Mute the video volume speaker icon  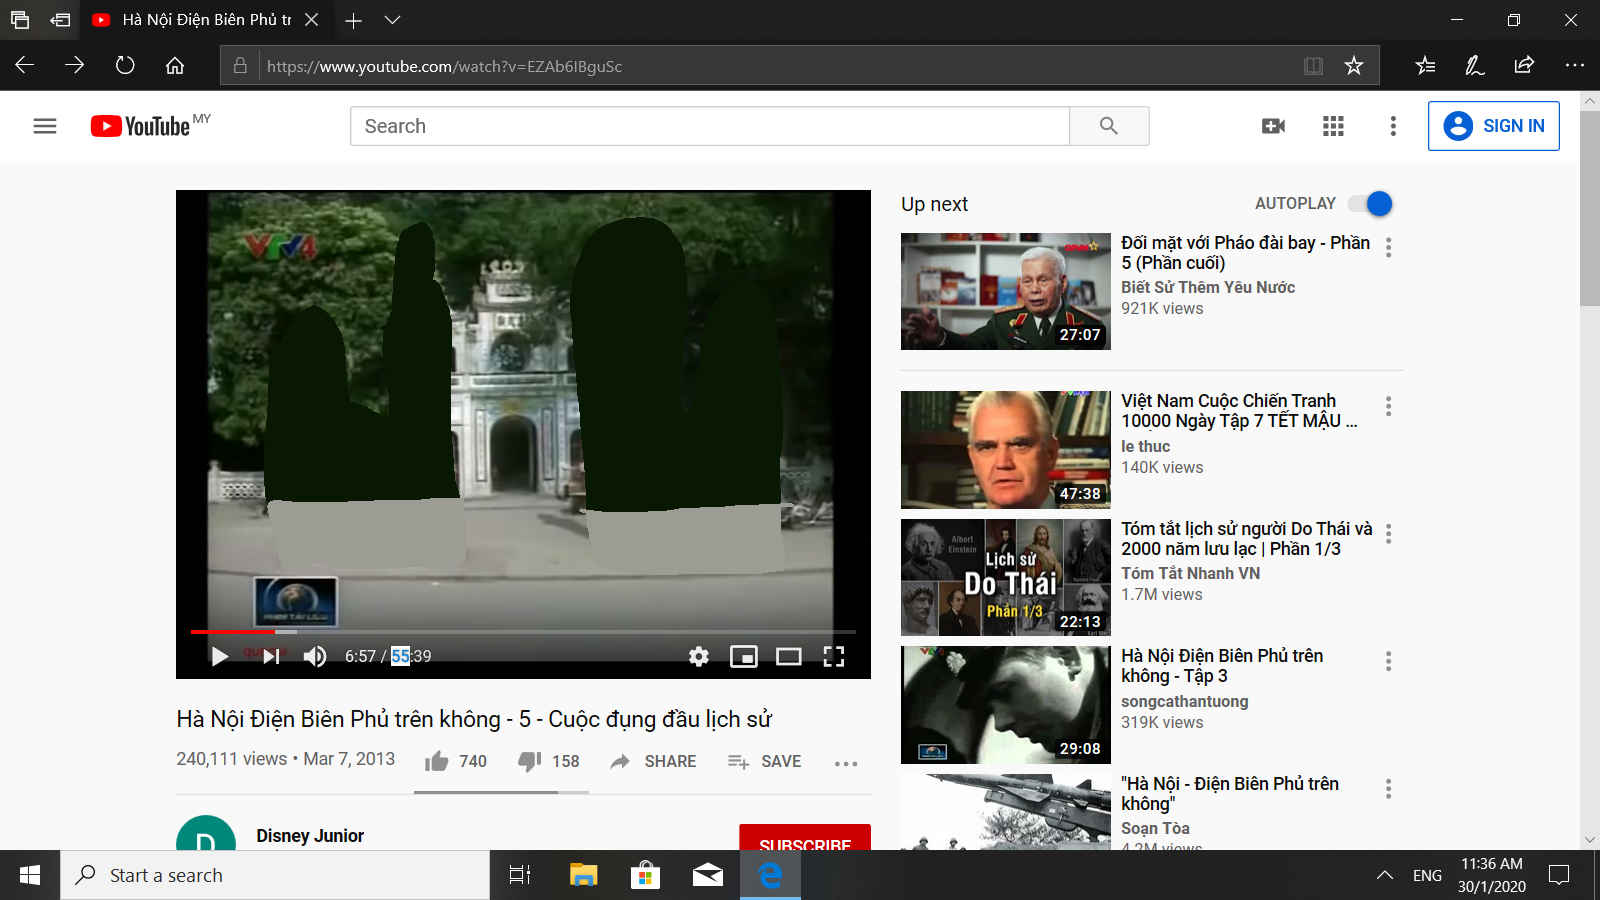315,656
